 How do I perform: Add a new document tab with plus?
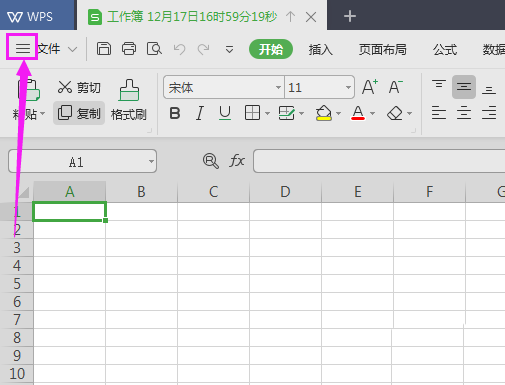pos(350,16)
